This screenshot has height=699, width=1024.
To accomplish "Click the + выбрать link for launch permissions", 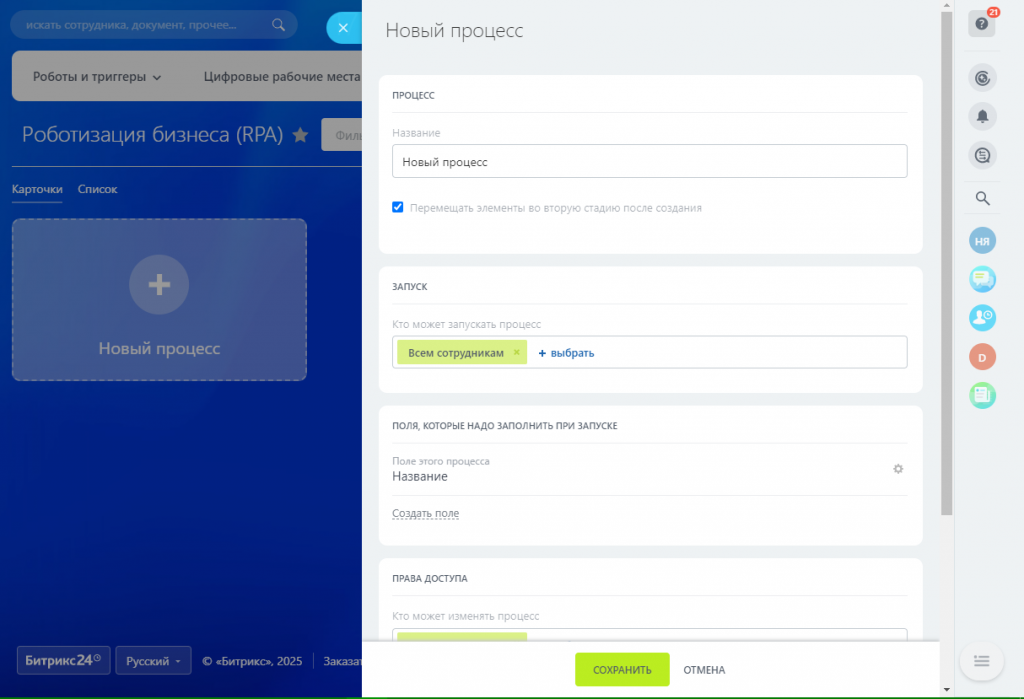I will click(566, 353).
